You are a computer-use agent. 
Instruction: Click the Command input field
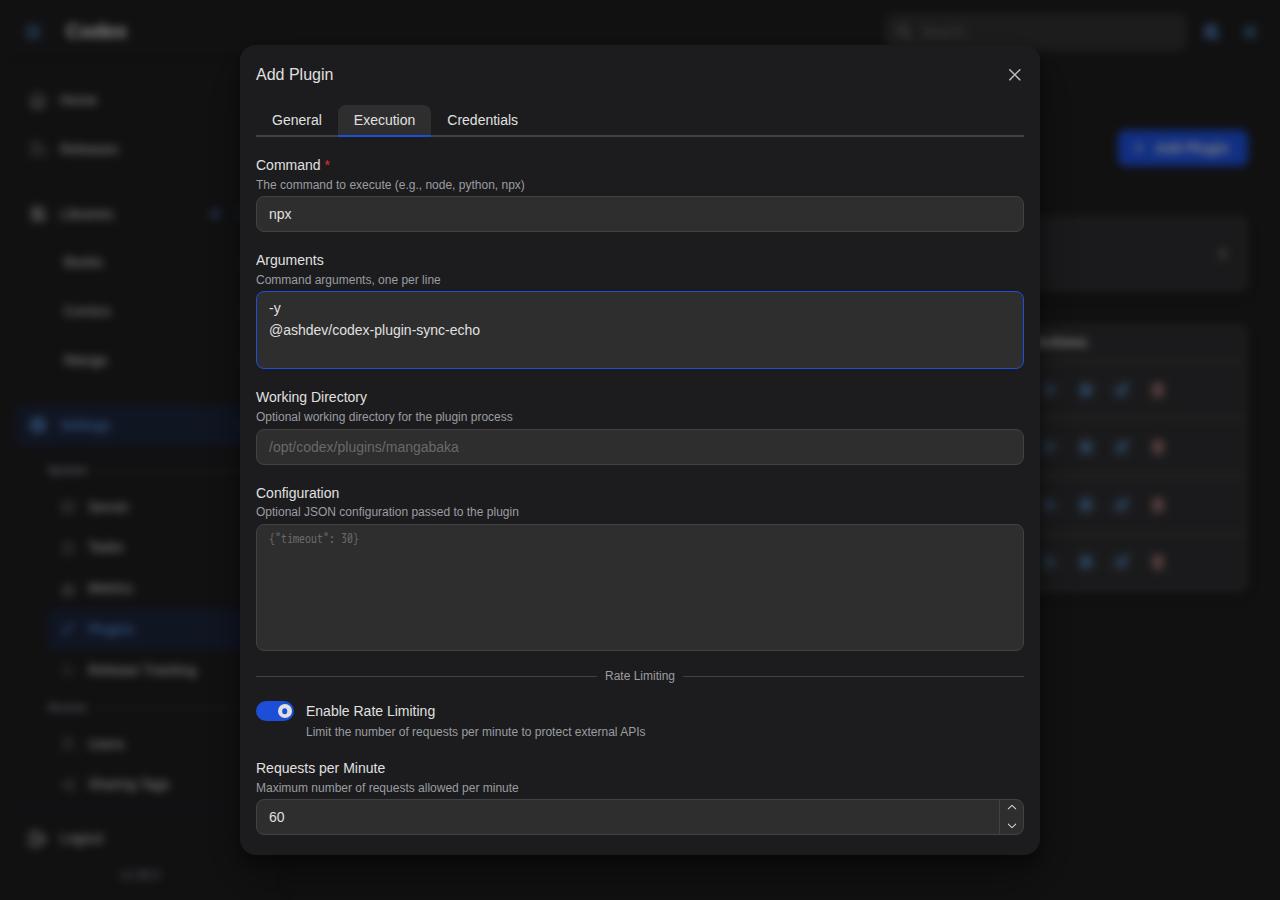[640, 214]
